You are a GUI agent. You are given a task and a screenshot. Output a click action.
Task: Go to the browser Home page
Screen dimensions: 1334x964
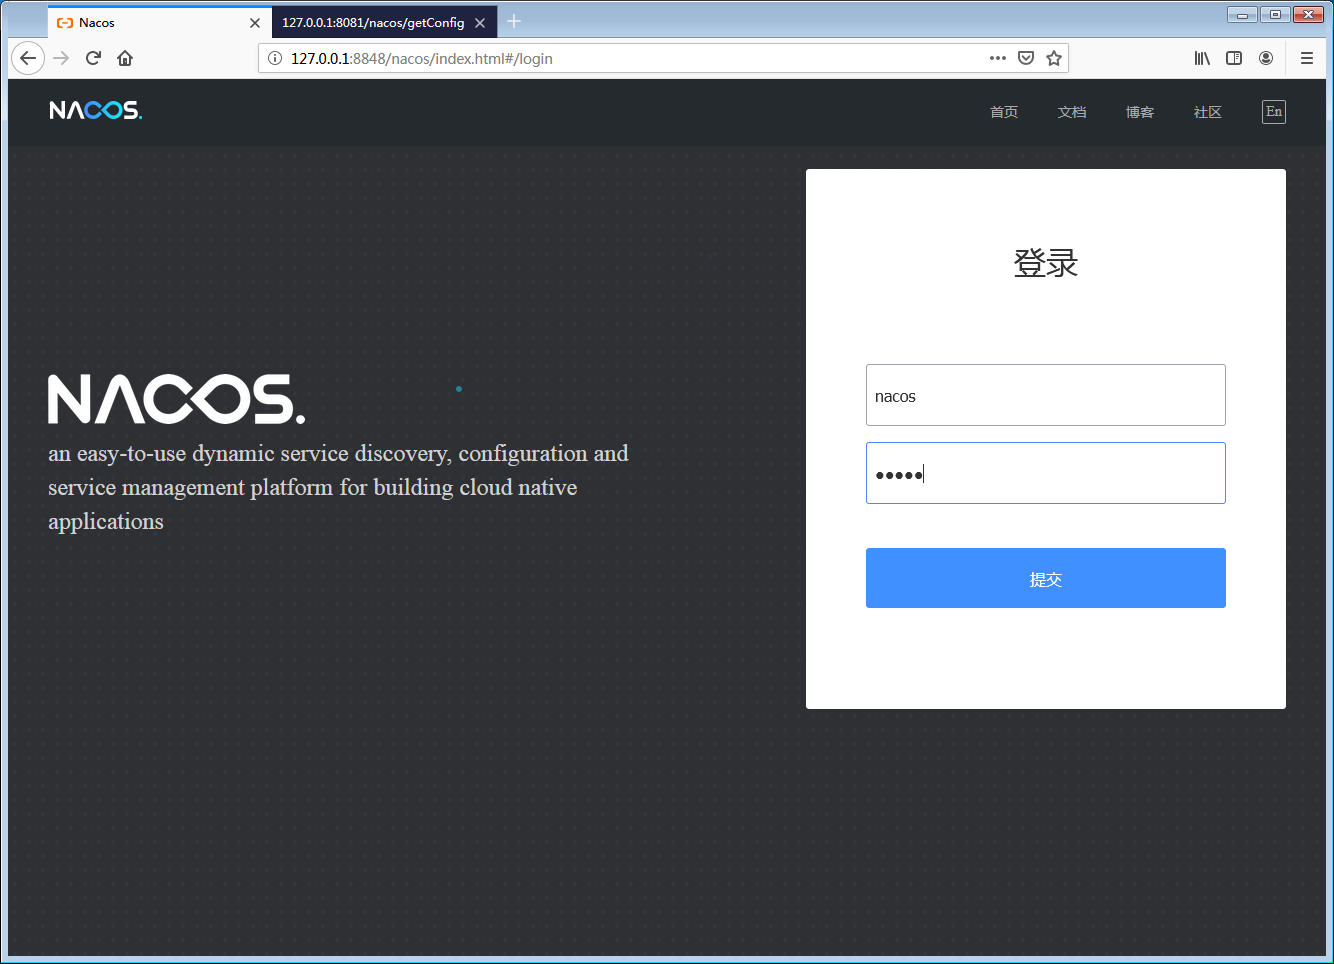click(x=125, y=58)
